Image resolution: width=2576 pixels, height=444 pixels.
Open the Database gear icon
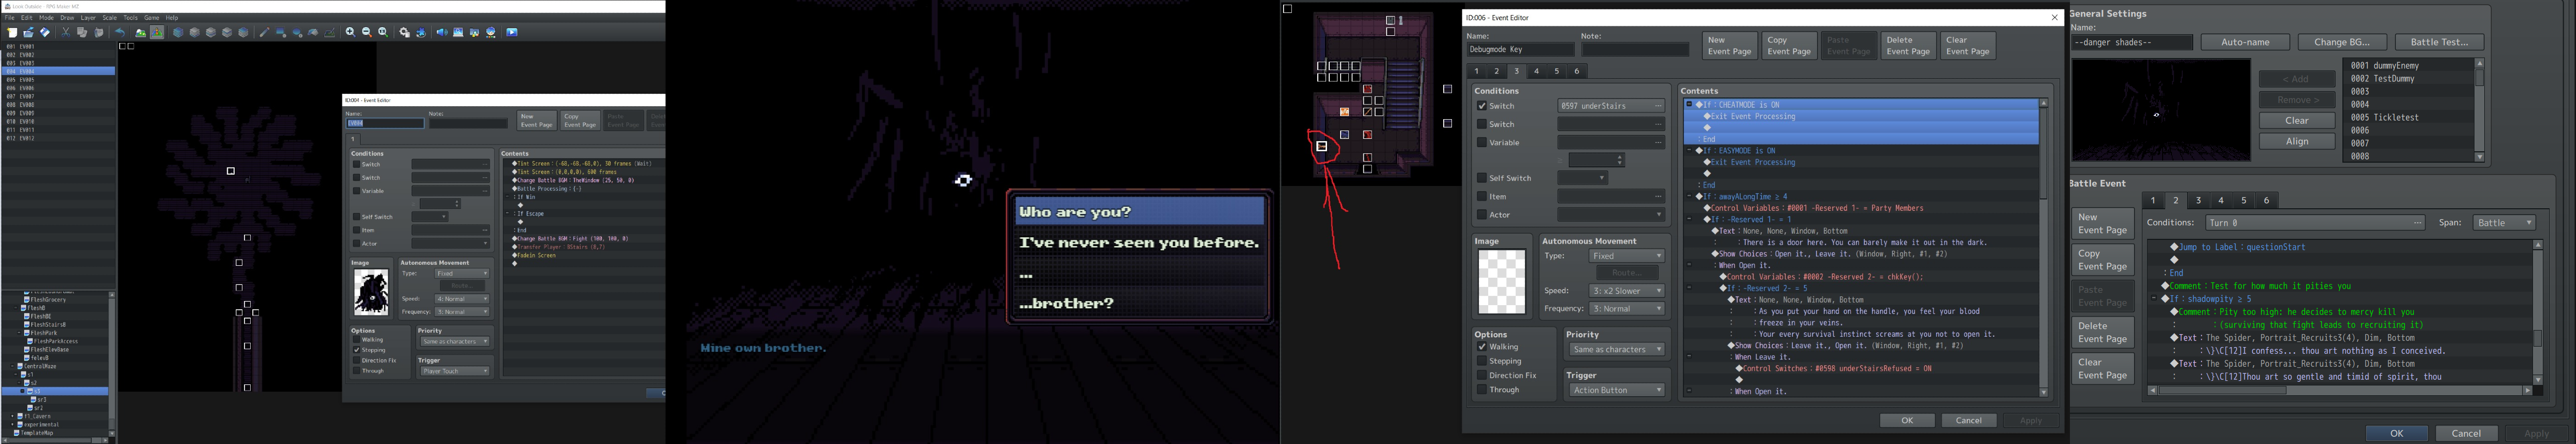pyautogui.click(x=404, y=32)
